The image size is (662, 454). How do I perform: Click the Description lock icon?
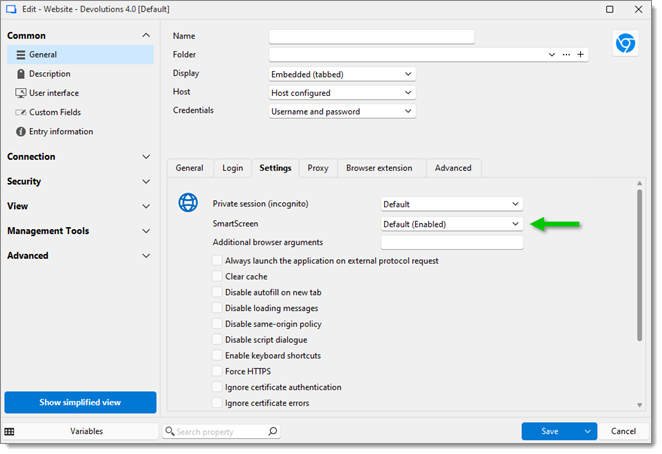[21, 74]
